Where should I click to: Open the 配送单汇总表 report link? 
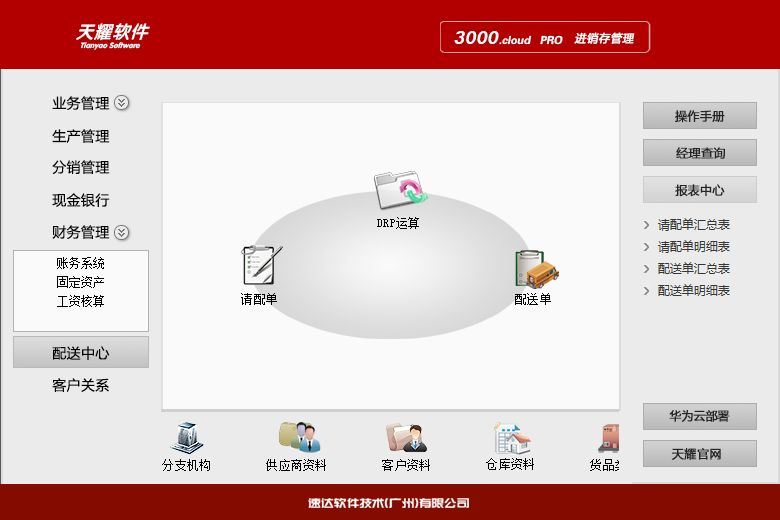693,269
